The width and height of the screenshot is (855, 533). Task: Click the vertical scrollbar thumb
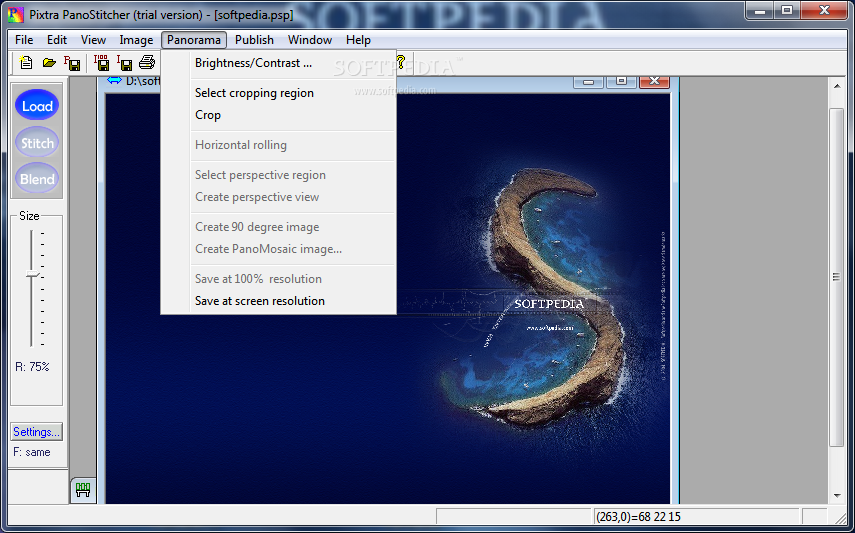[x=836, y=277]
